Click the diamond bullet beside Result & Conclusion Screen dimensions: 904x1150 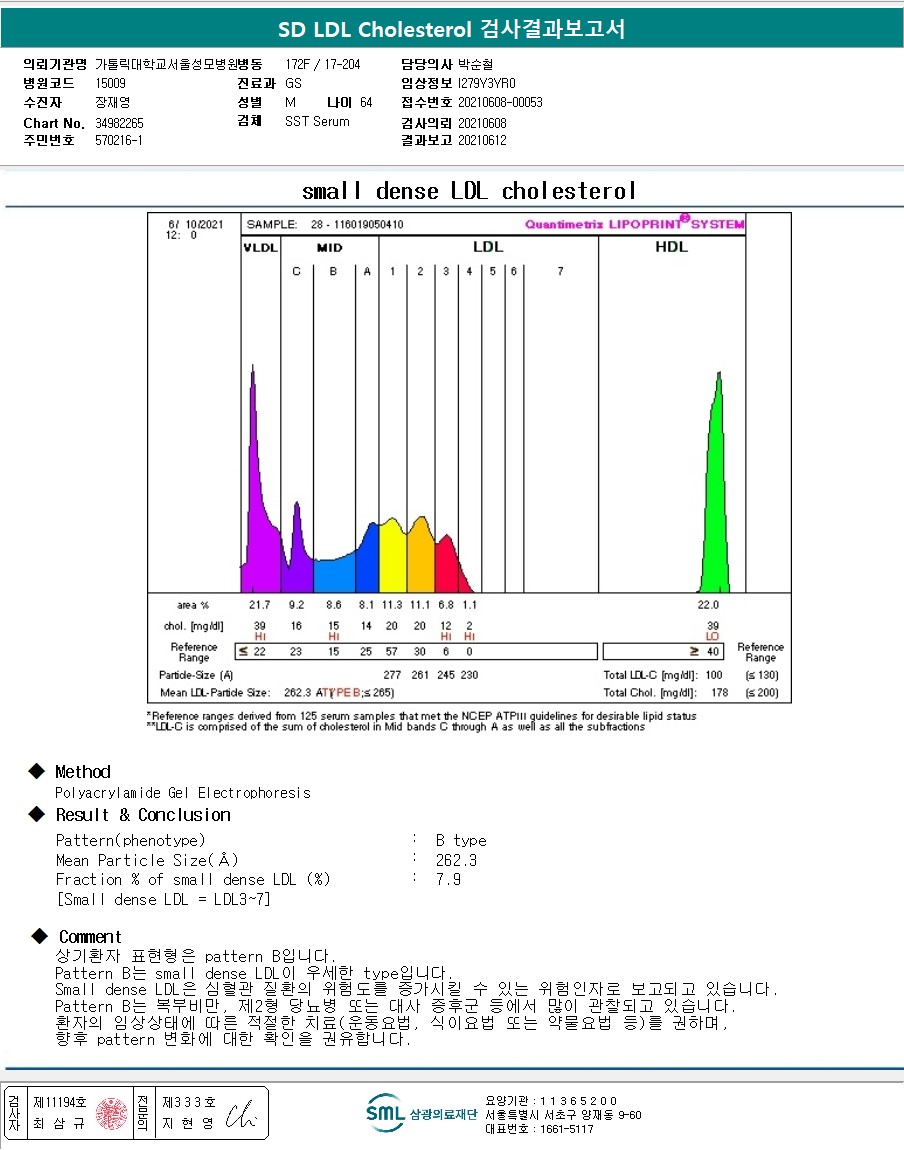(x=37, y=814)
